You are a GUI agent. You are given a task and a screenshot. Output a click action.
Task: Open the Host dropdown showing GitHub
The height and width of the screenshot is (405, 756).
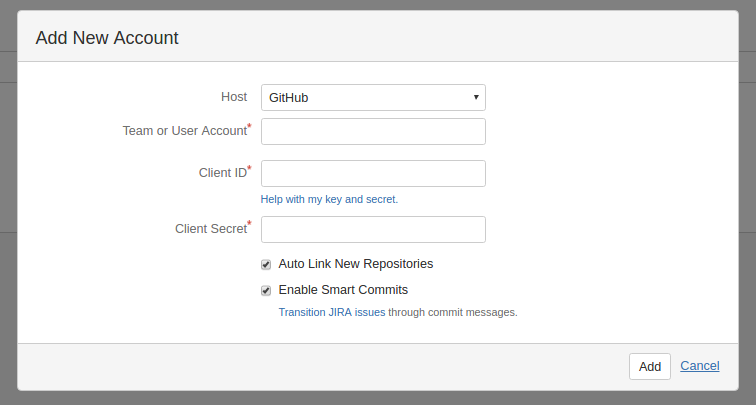click(372, 97)
